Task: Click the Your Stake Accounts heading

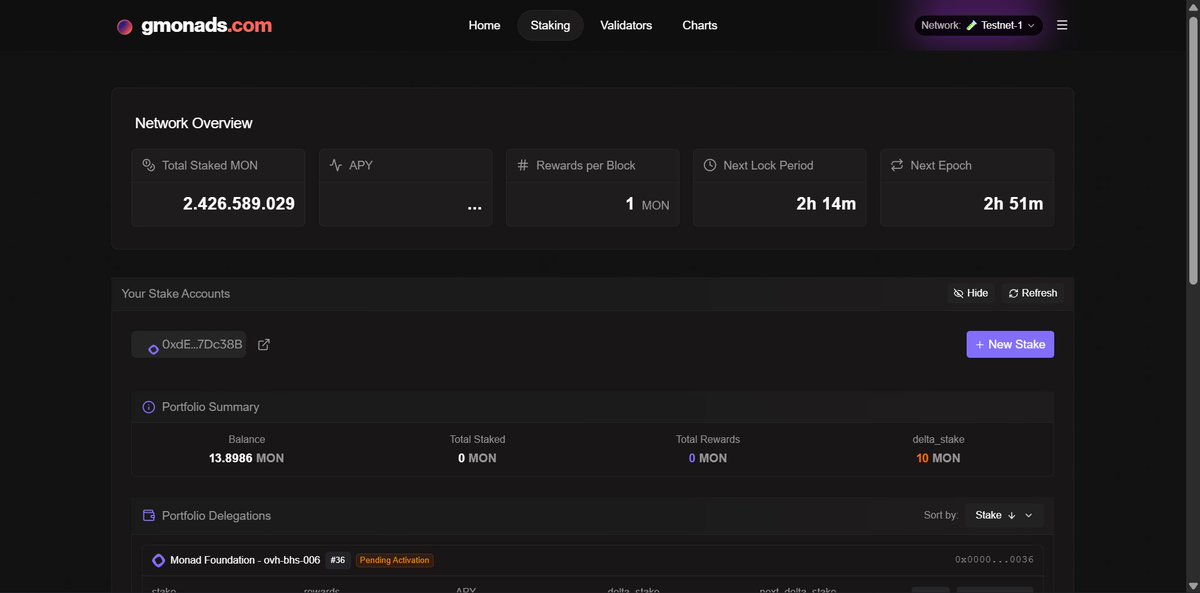Action: [176, 293]
